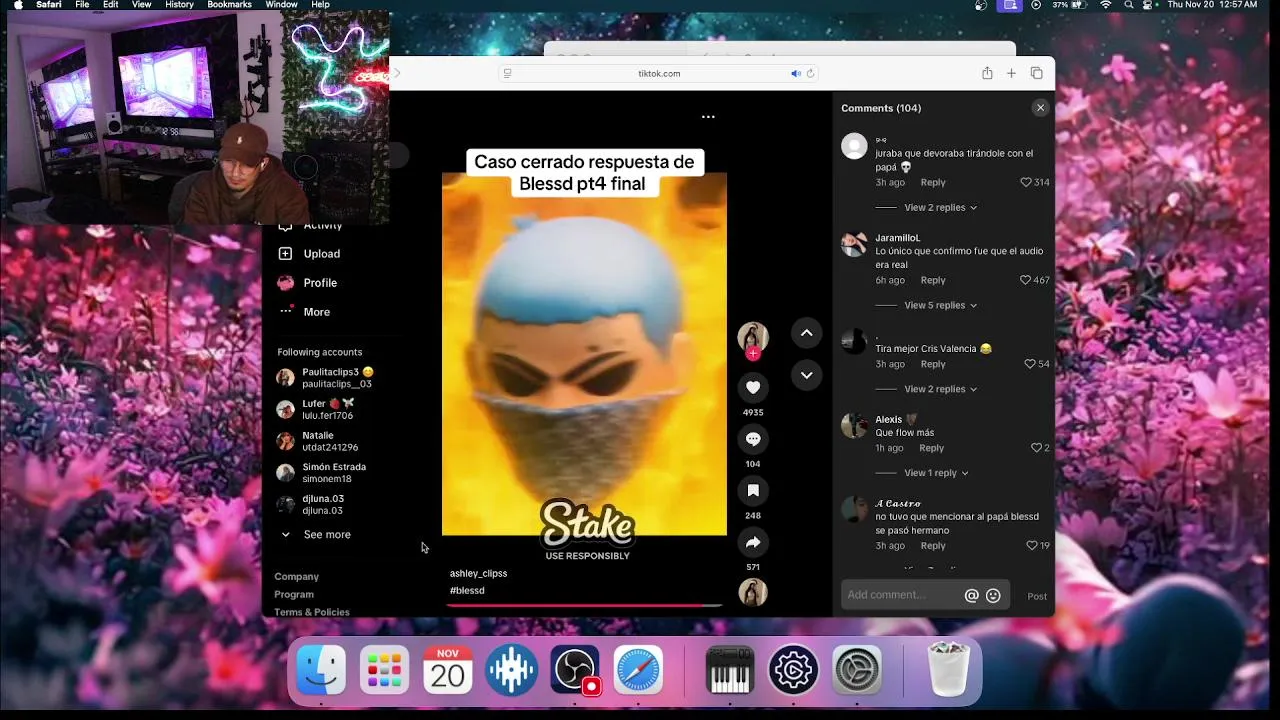The height and width of the screenshot is (720, 1280).
Task: Open the History menu
Action: 179,5
